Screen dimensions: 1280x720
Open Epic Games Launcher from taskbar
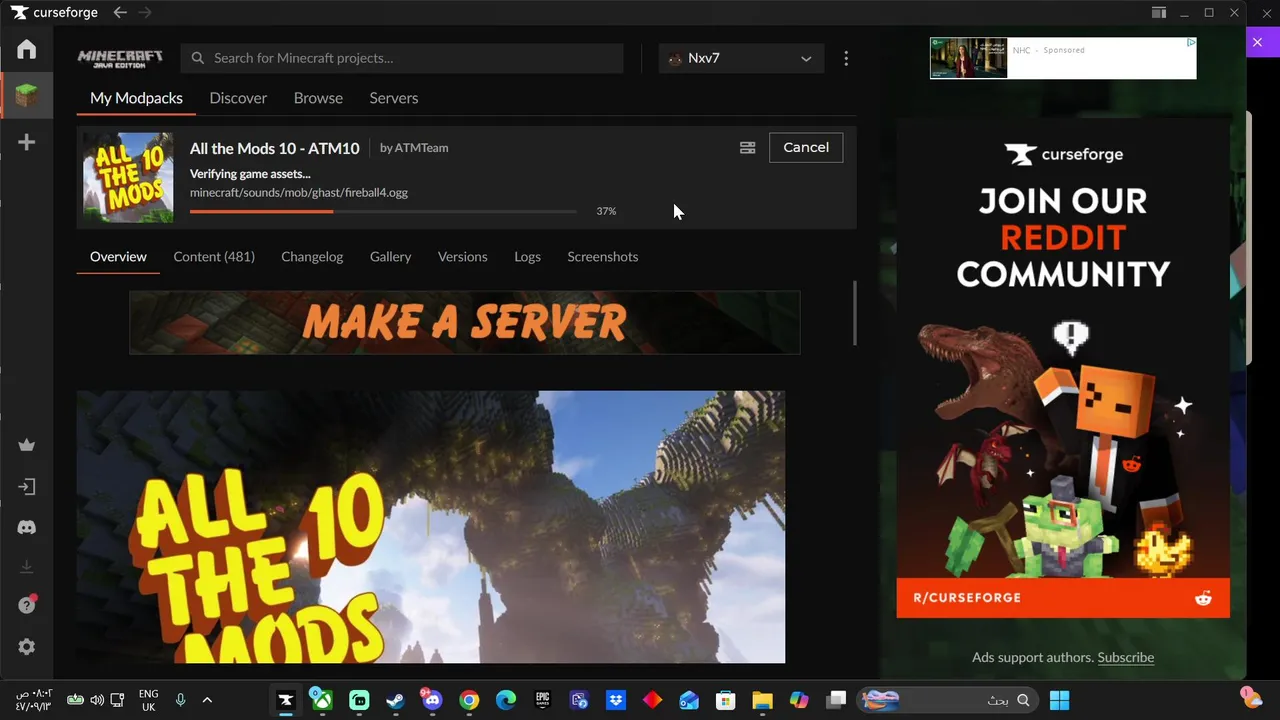click(x=542, y=700)
